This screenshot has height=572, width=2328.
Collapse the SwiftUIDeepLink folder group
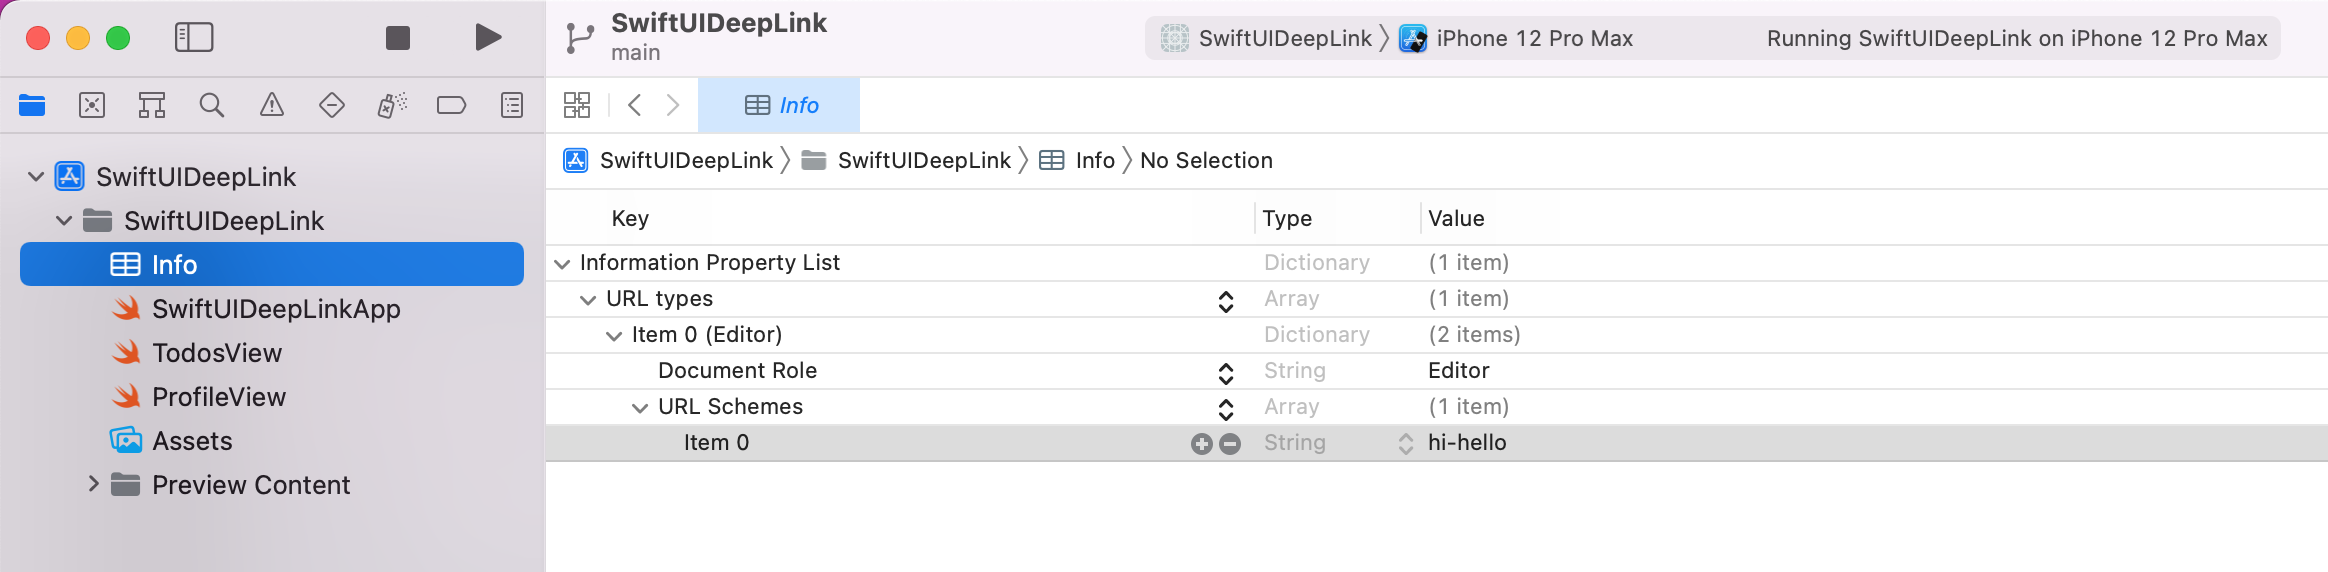(x=64, y=221)
